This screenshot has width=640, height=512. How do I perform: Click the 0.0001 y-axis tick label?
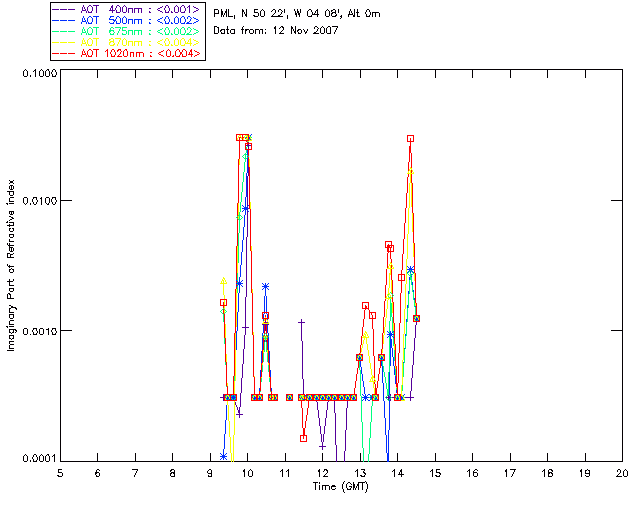36,459
